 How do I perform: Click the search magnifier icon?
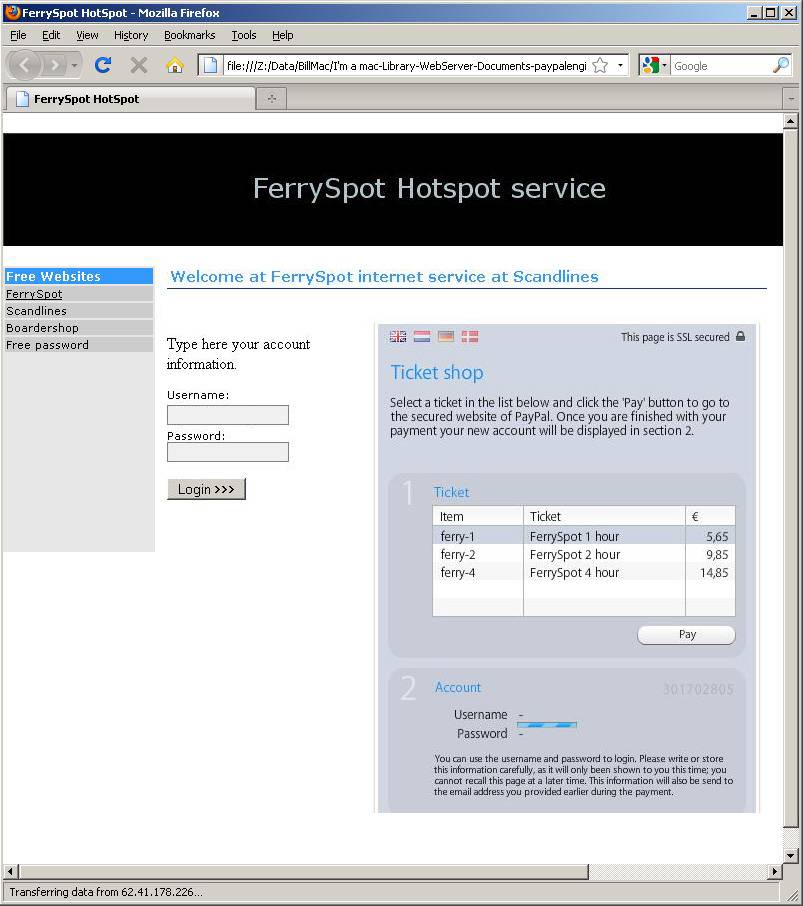pyautogui.click(x=780, y=65)
